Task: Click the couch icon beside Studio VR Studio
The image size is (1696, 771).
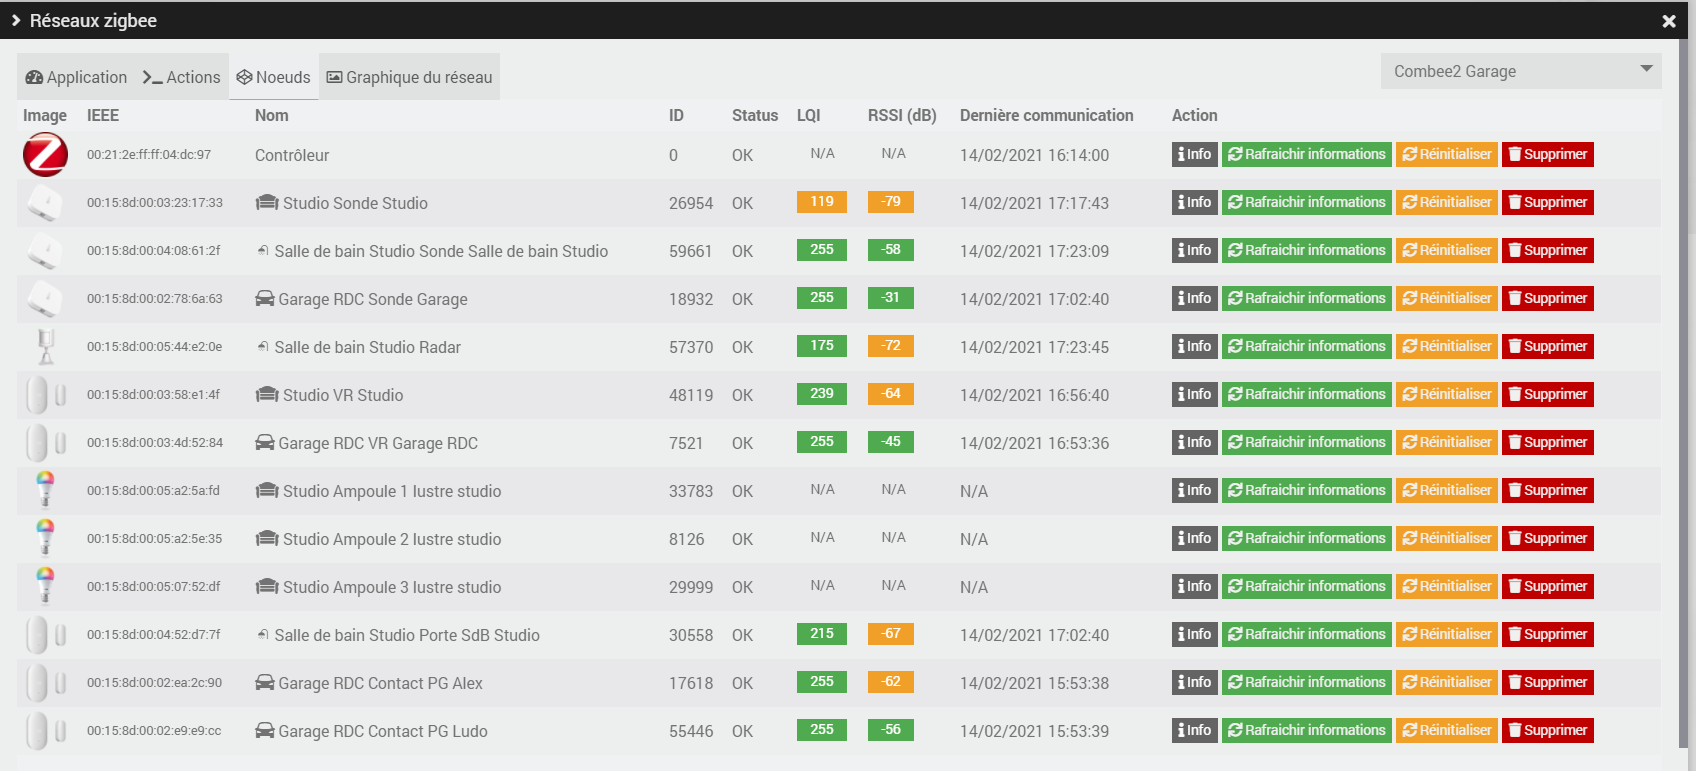Action: (267, 394)
